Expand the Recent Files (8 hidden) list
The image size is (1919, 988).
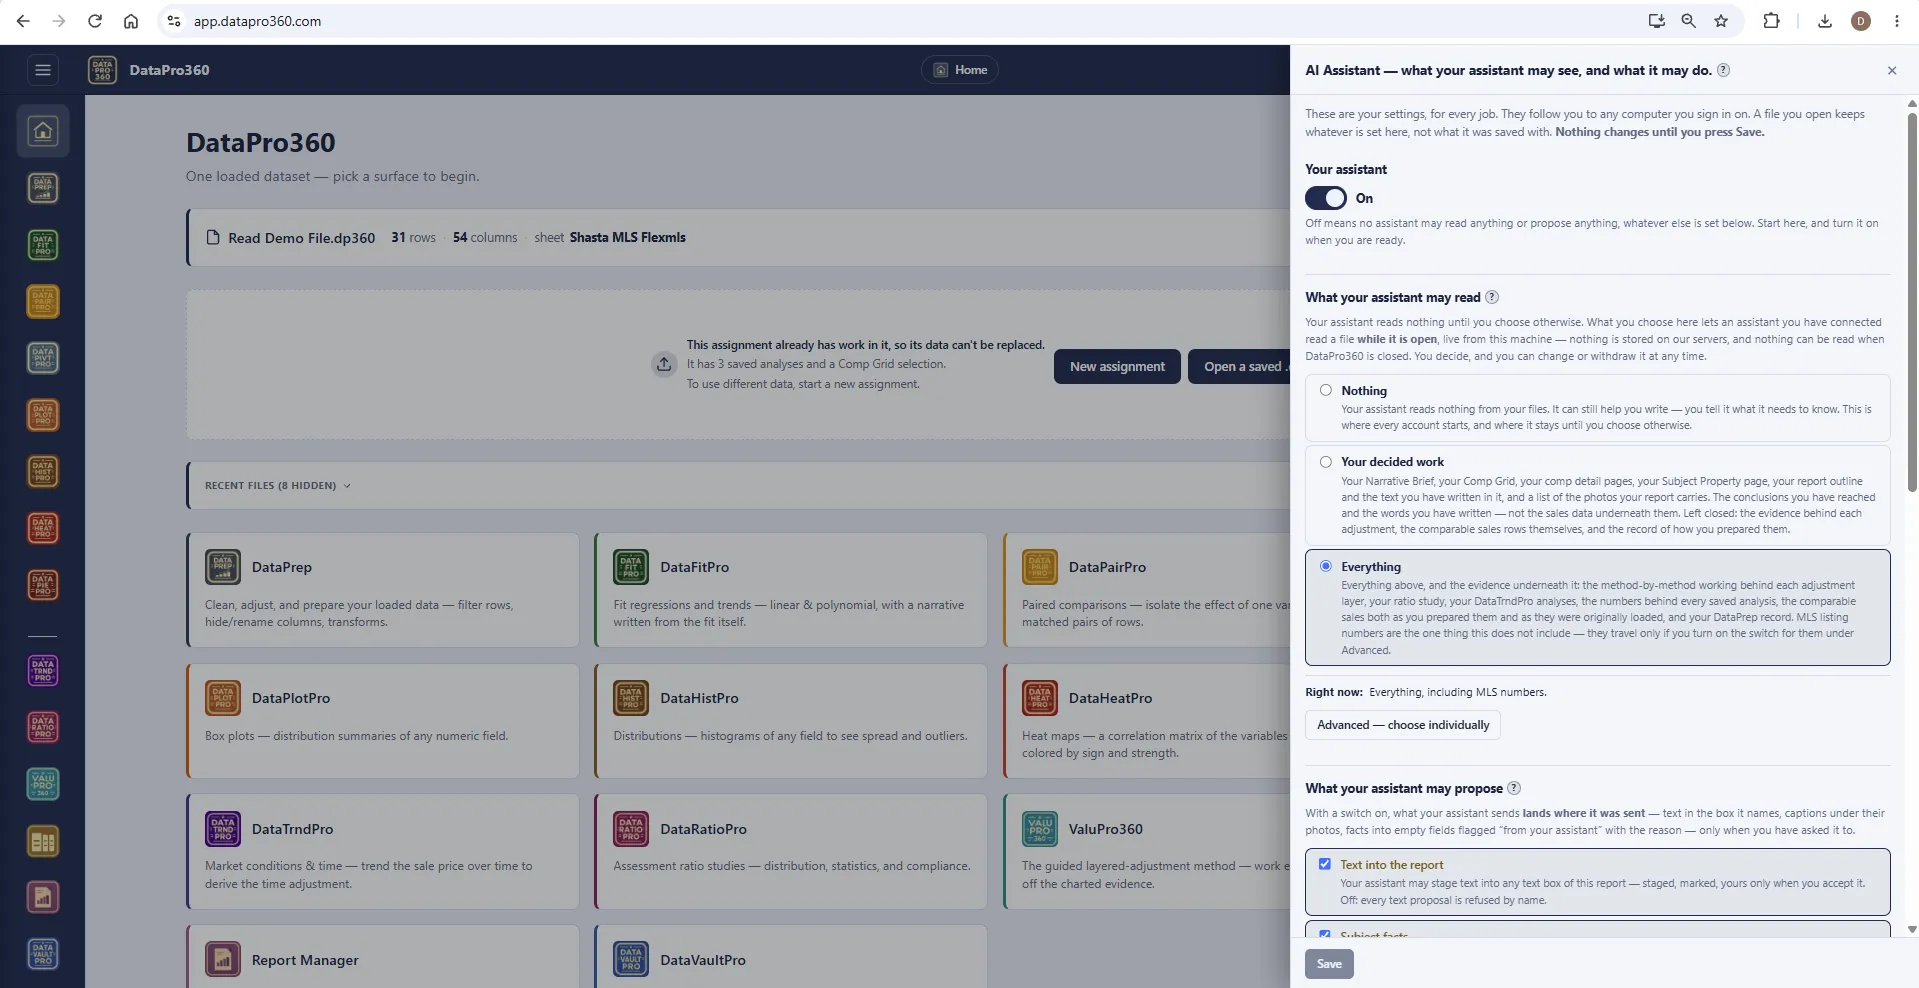(x=278, y=486)
